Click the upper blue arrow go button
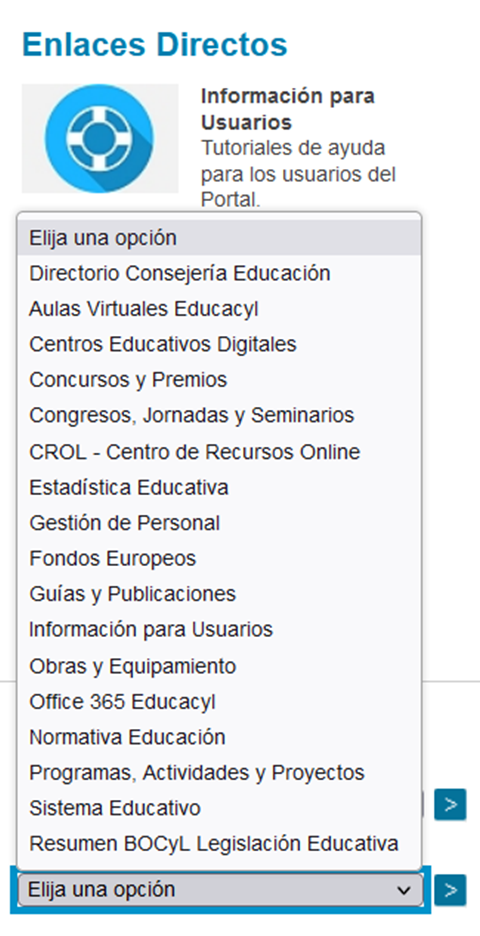Viewport: 480px width, 936px height. point(450,804)
